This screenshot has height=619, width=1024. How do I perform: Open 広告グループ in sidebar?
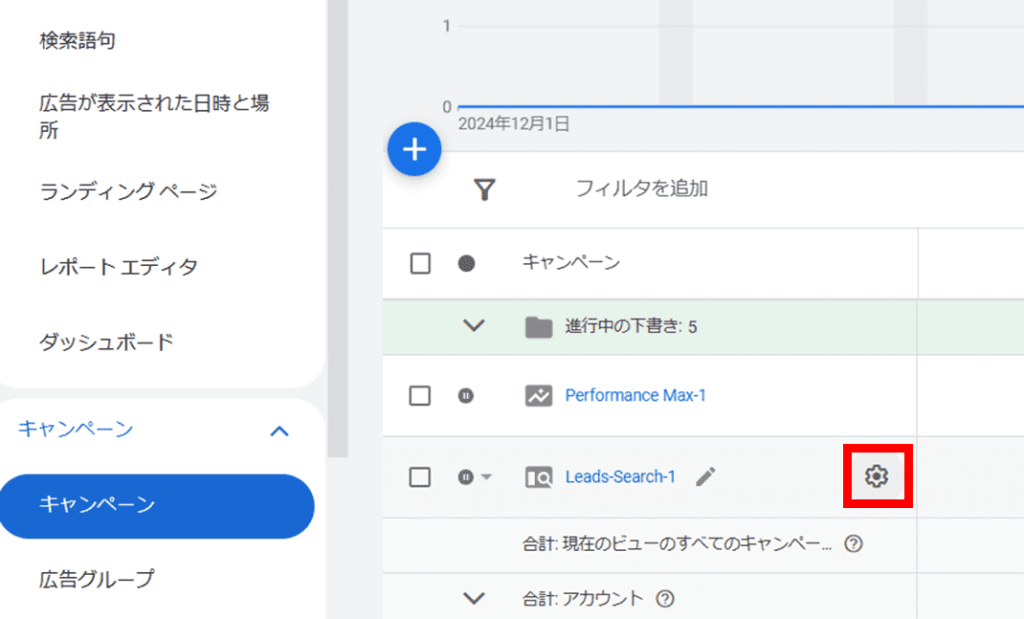click(97, 579)
